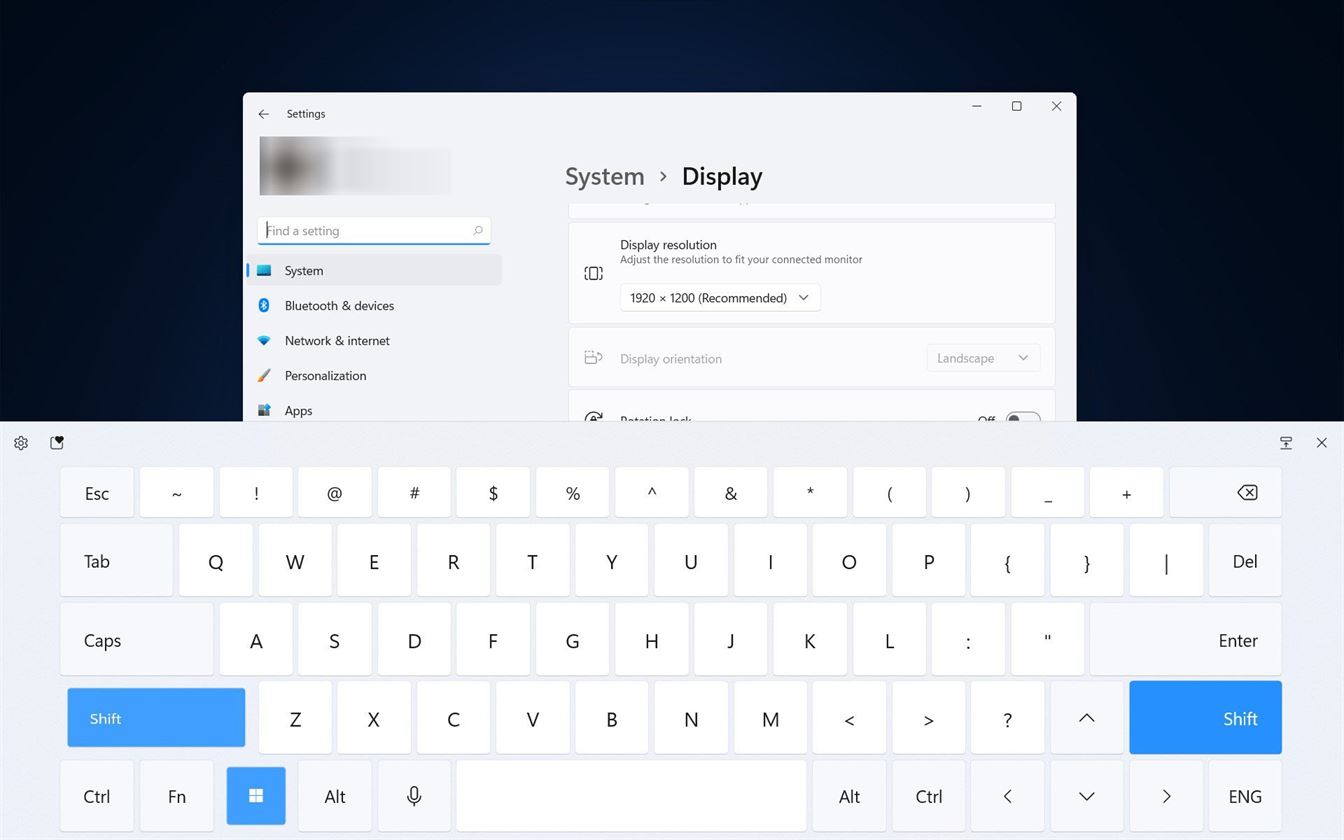Image resolution: width=1344 pixels, height=840 pixels.
Task: Open Personalization settings category
Action: point(325,376)
